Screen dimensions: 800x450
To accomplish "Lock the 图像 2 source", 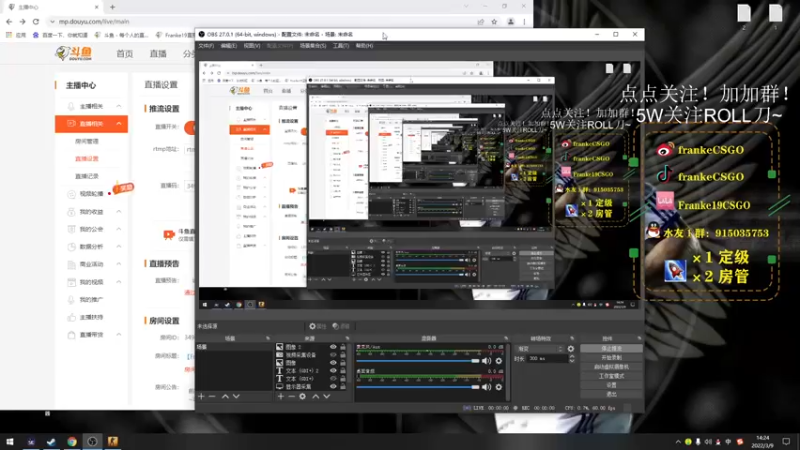I will coord(343,347).
